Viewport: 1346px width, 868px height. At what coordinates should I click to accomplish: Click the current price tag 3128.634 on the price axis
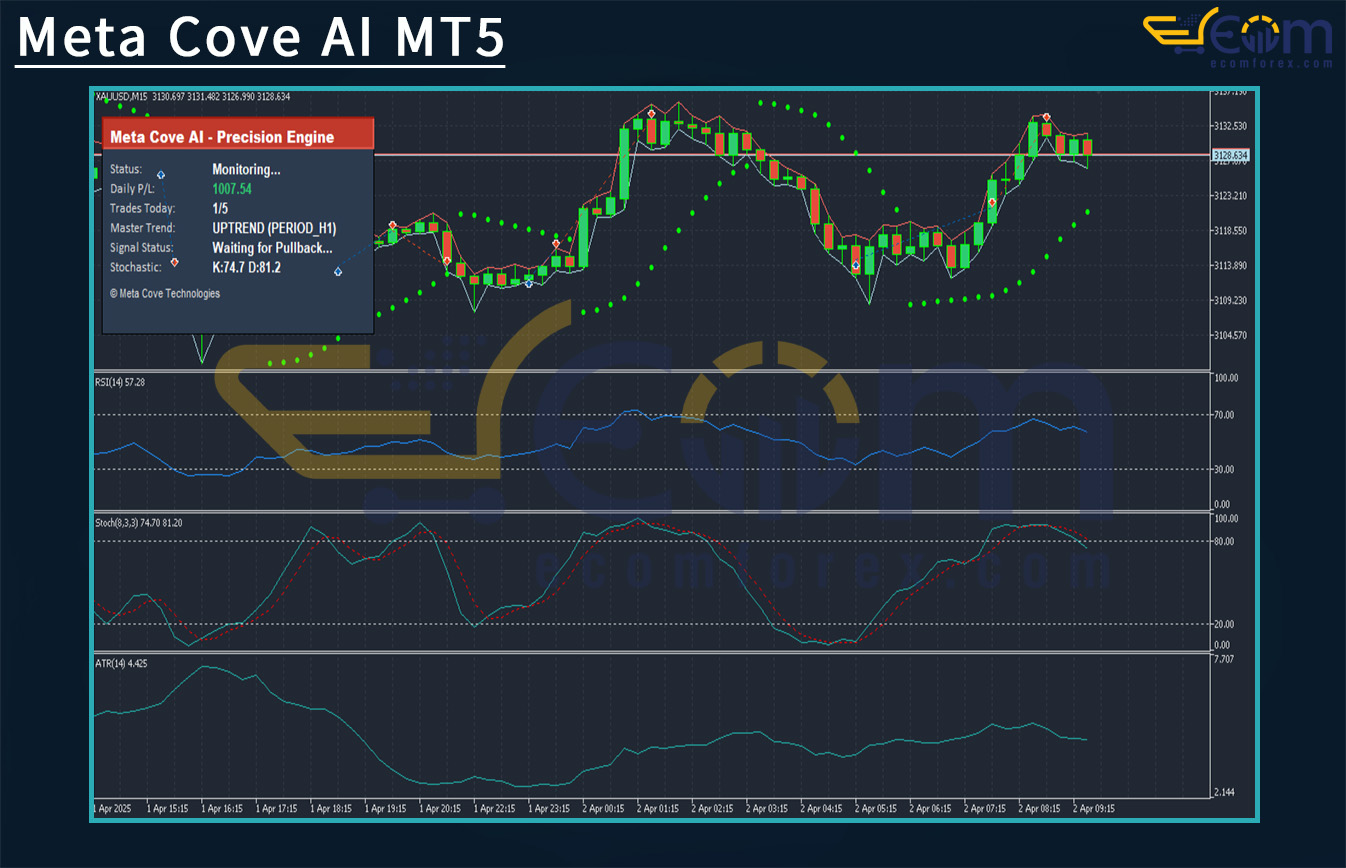[1229, 155]
